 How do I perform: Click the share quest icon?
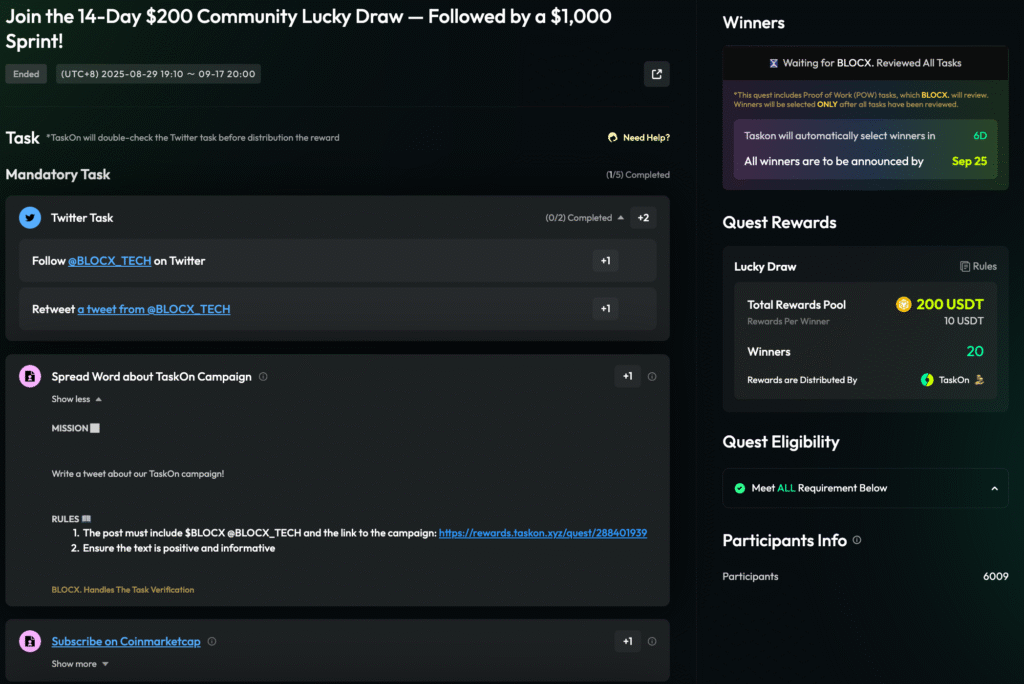click(x=656, y=74)
